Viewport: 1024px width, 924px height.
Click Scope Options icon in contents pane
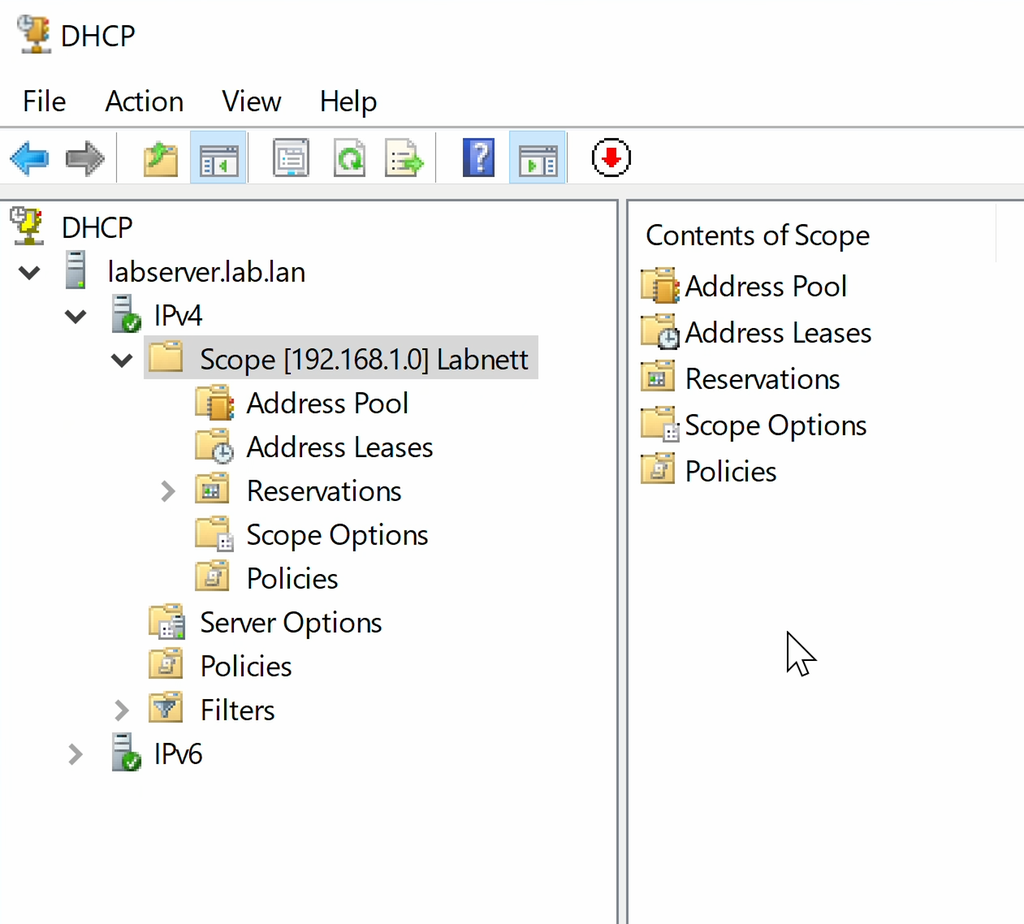660,424
